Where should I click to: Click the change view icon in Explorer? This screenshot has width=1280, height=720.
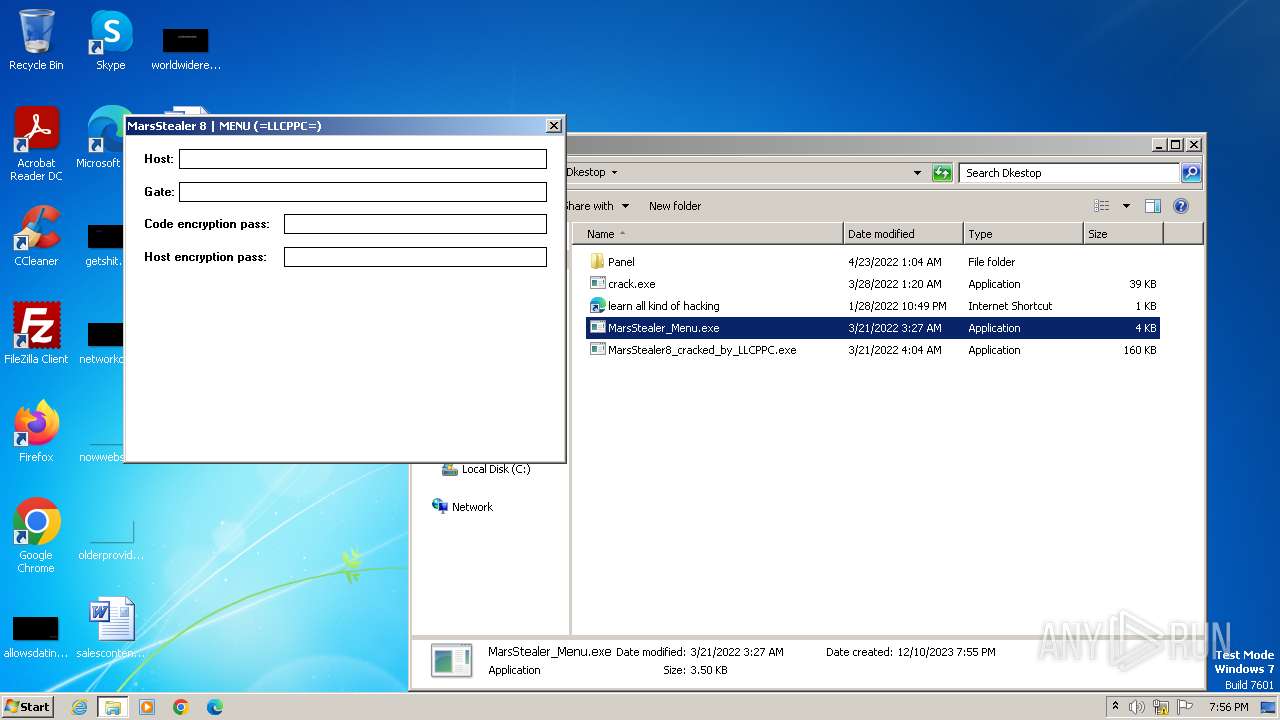click(1101, 206)
